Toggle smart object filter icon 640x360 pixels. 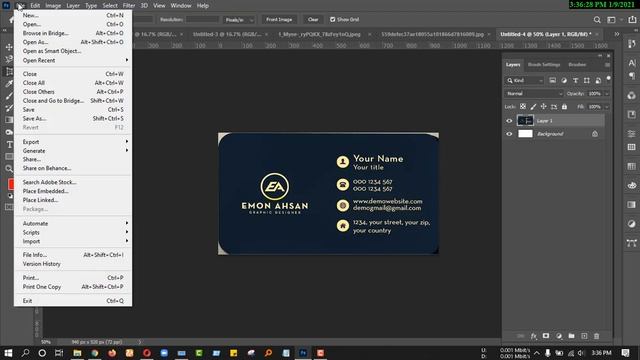pyautogui.click(x=598, y=80)
